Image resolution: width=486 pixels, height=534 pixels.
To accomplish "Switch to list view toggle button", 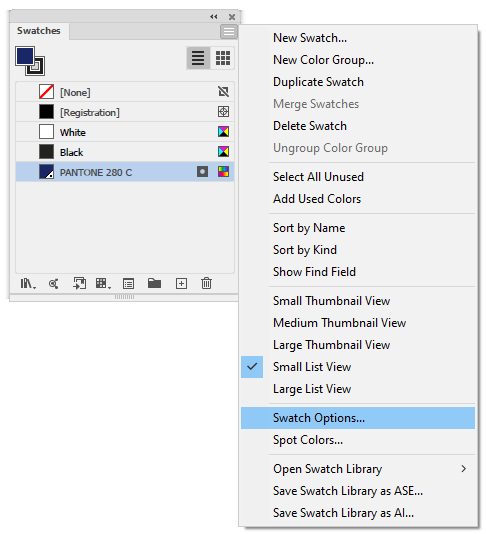I will point(198,58).
